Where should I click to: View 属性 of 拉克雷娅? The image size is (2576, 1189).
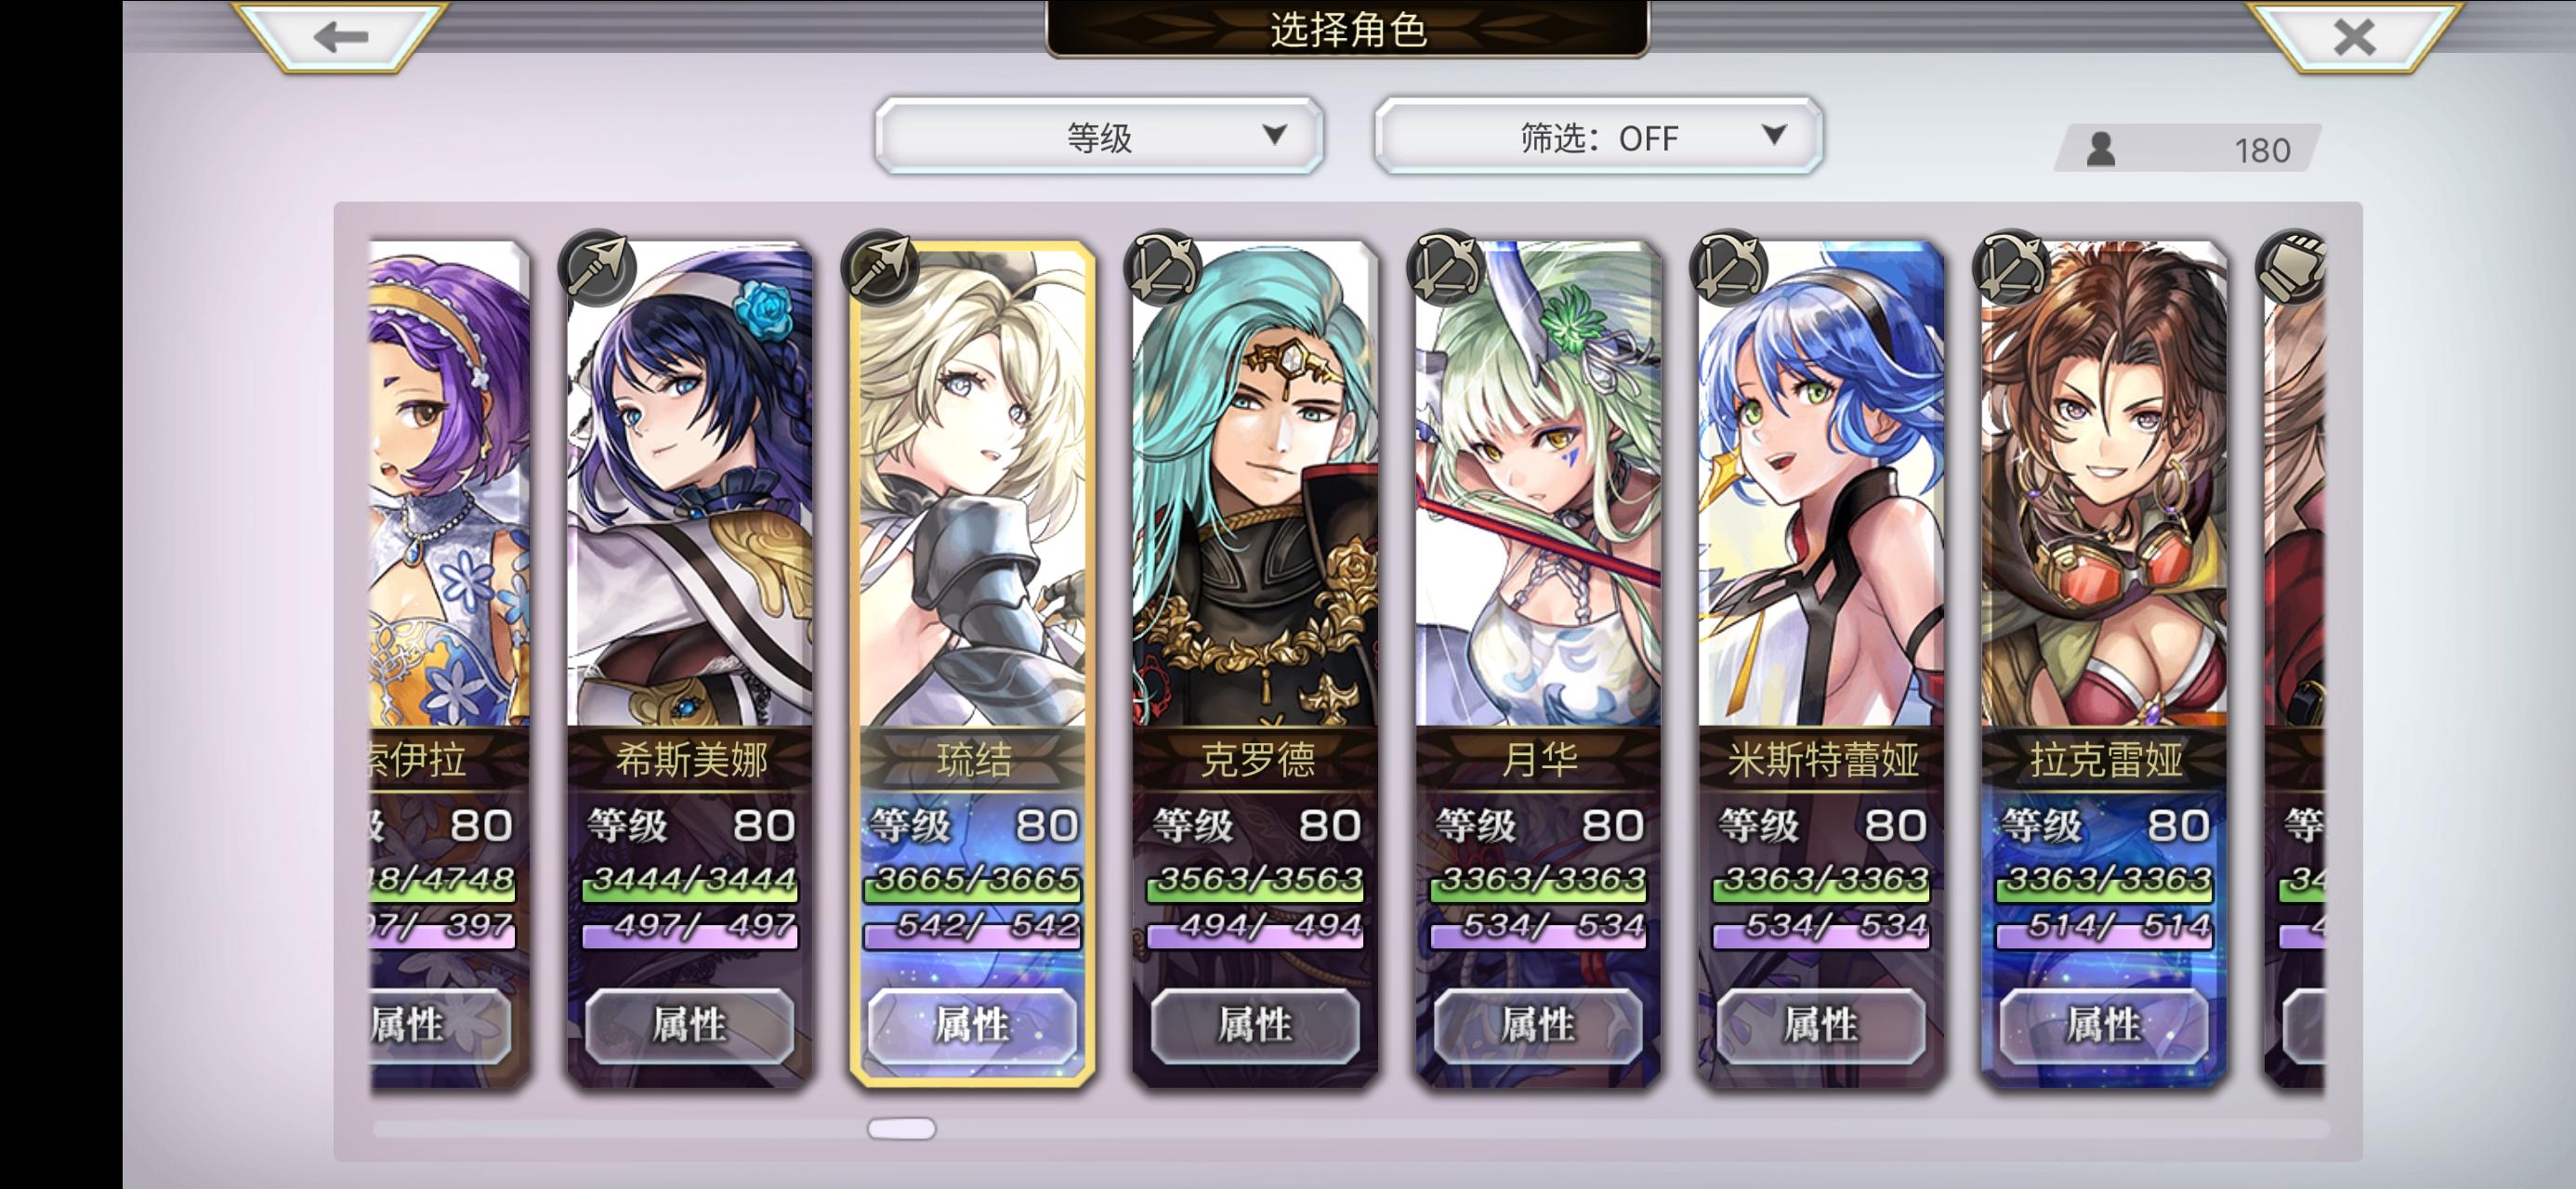2104,1025
